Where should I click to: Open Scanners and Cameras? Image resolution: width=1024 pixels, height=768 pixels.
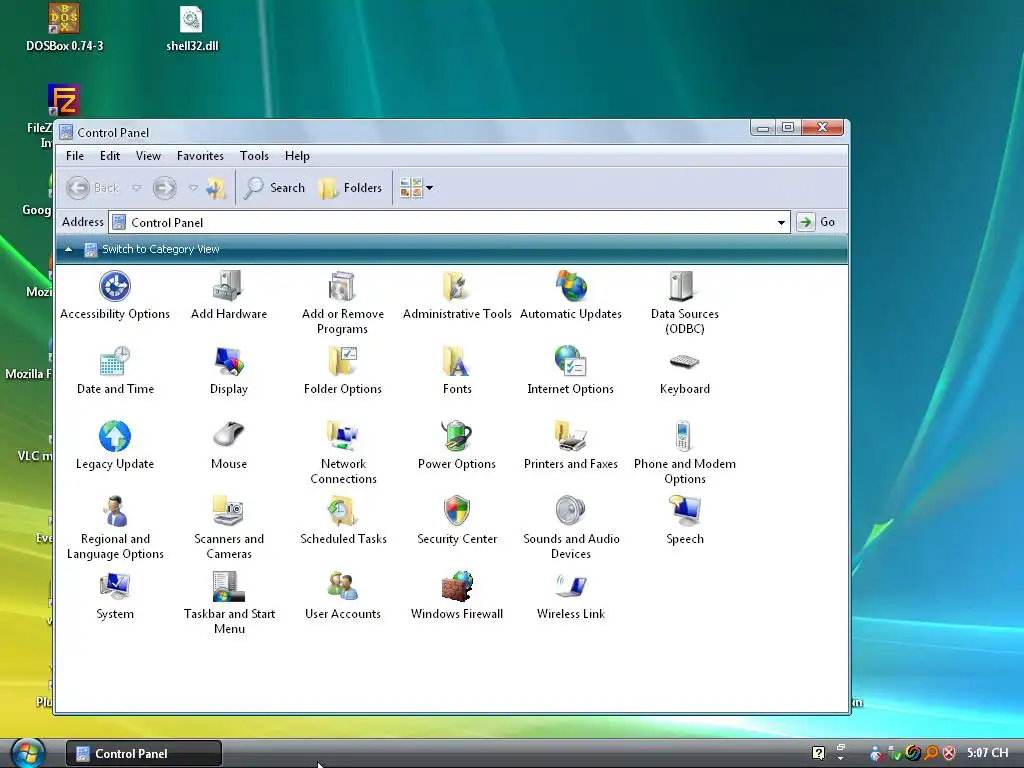(x=229, y=528)
